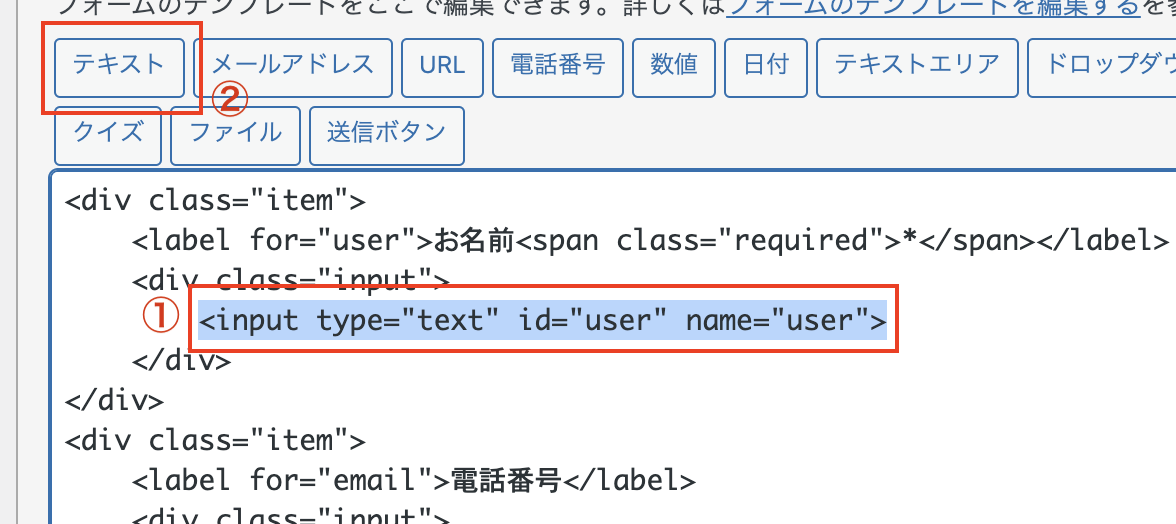Select the 数値 tag button

coord(674,66)
